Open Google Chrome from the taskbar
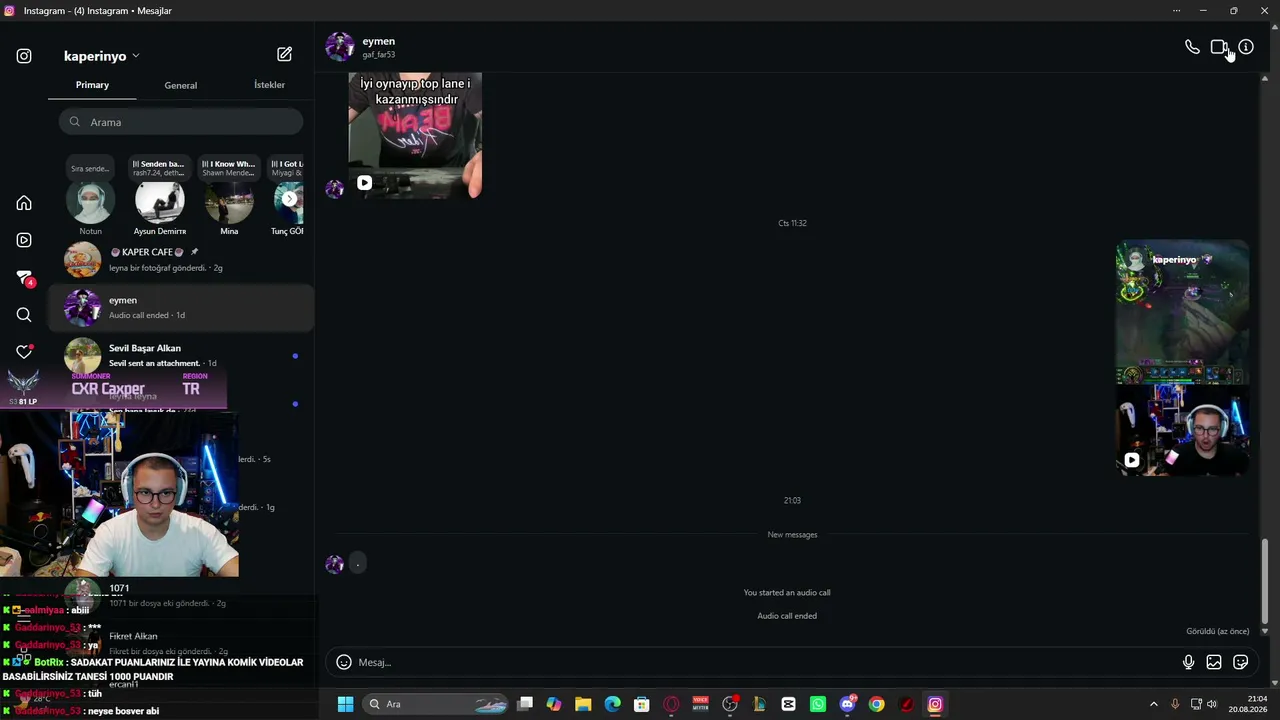Image resolution: width=1280 pixels, height=720 pixels. pyautogui.click(x=877, y=704)
